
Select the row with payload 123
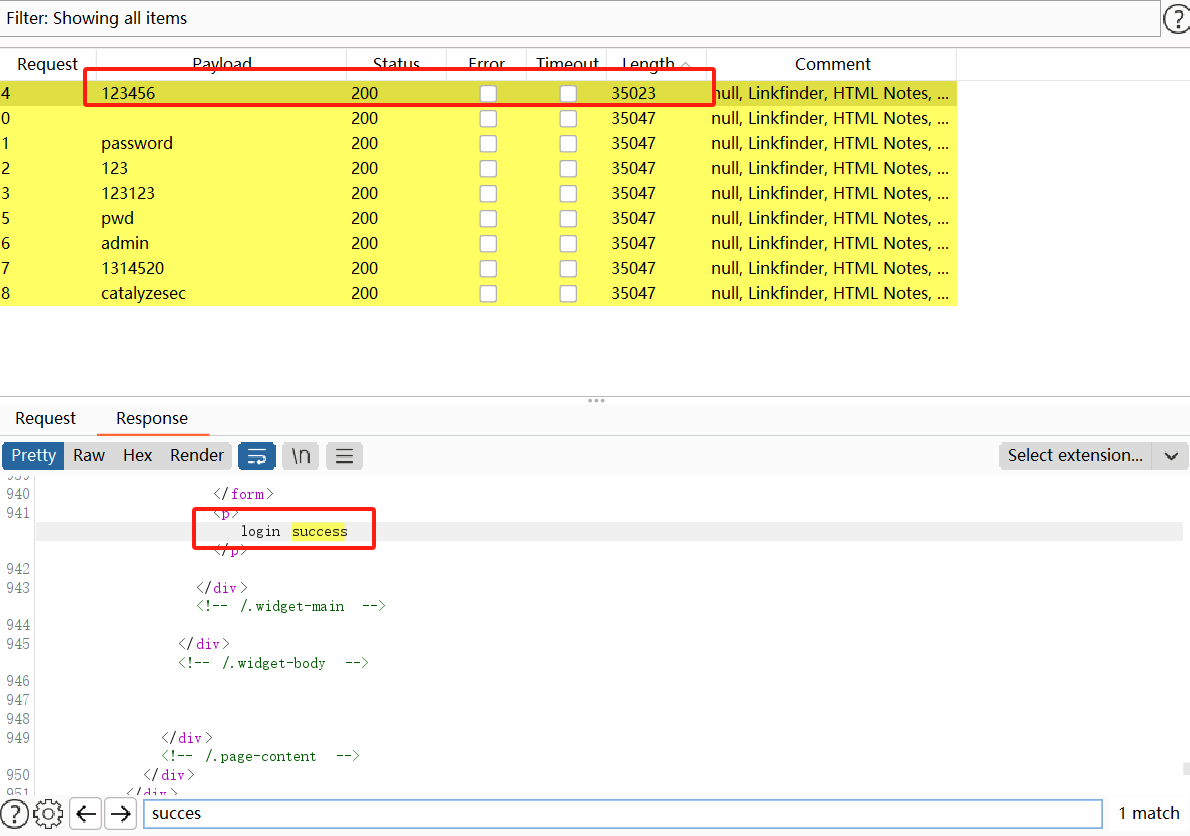pyautogui.click(x=478, y=168)
